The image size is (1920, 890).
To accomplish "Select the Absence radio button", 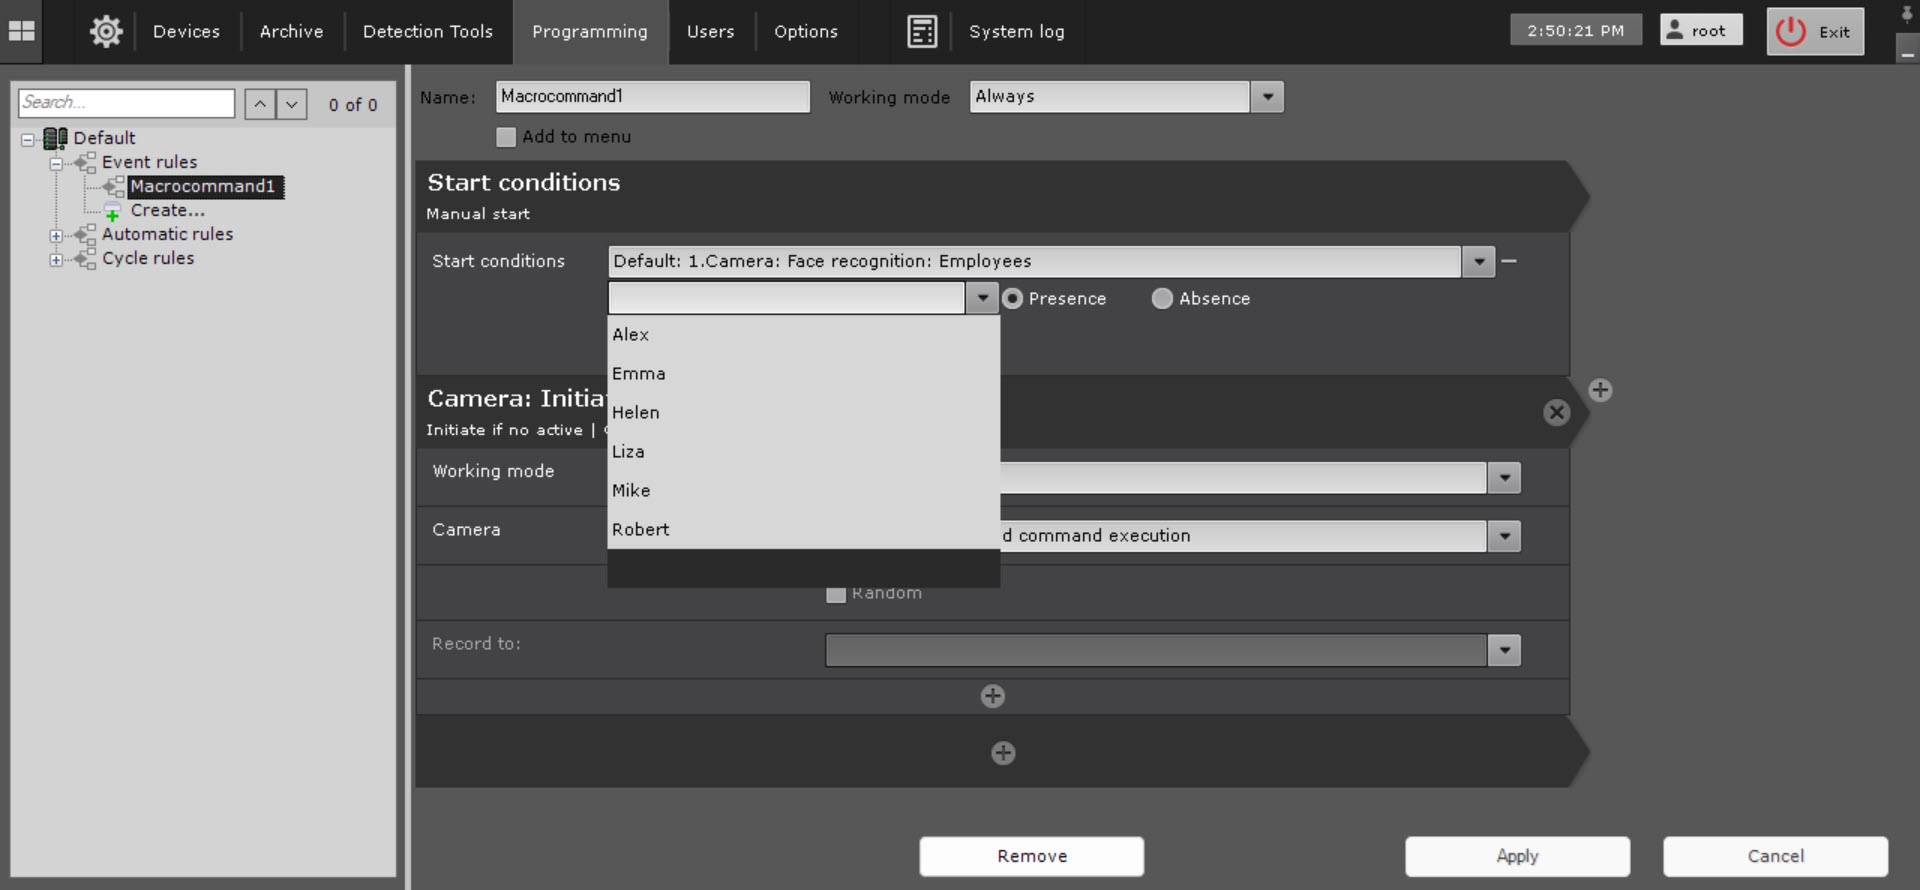I will pyautogui.click(x=1162, y=299).
